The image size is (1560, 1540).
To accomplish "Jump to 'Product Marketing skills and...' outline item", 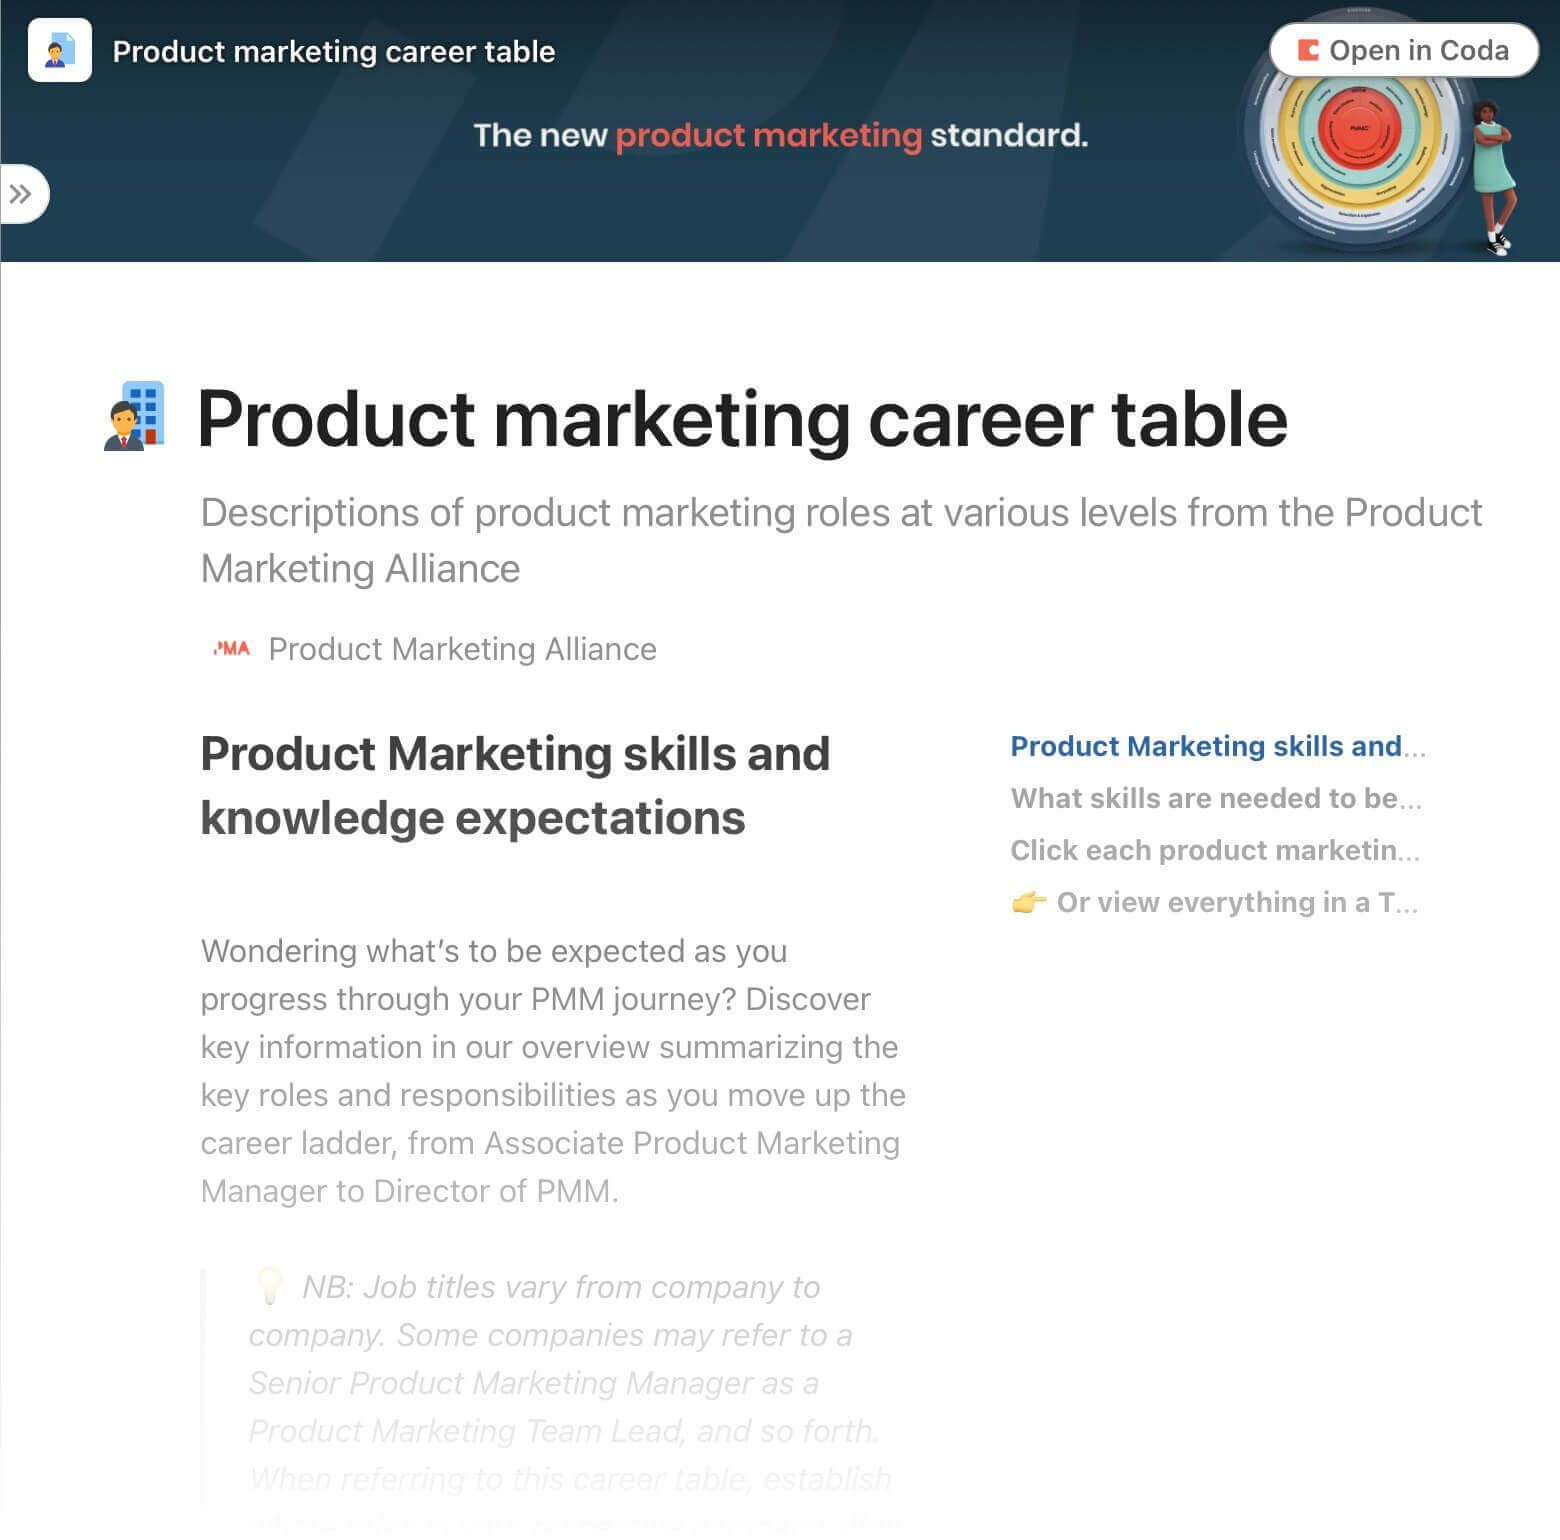I will [1218, 746].
